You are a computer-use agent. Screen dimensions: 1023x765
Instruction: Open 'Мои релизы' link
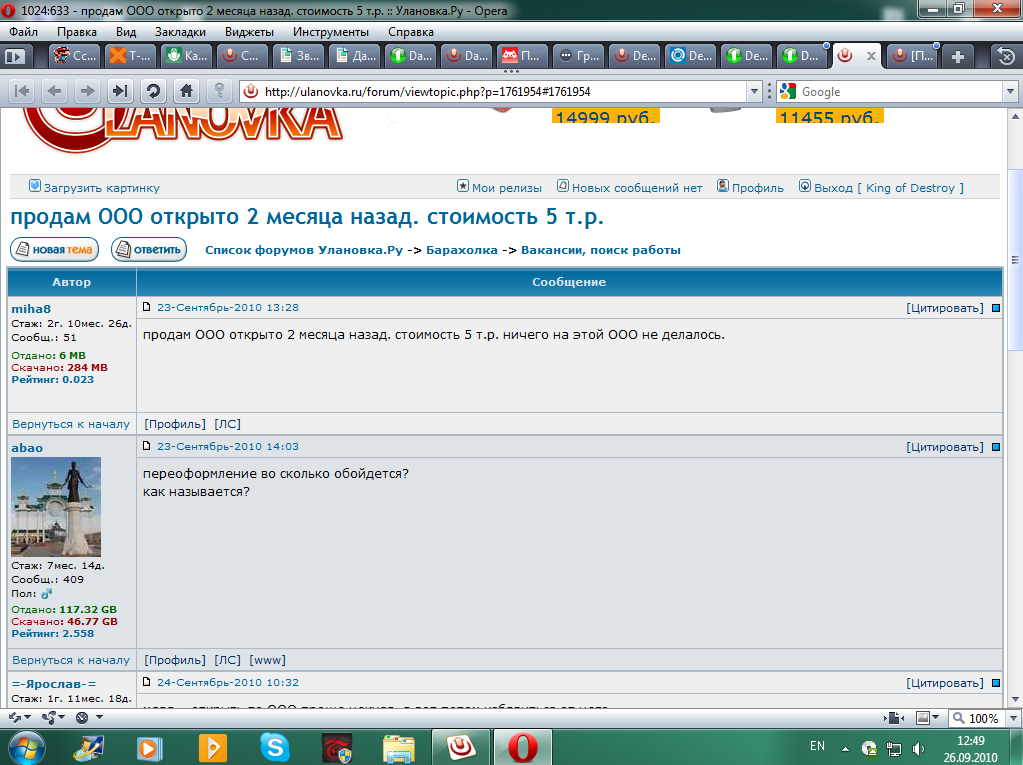tap(506, 188)
